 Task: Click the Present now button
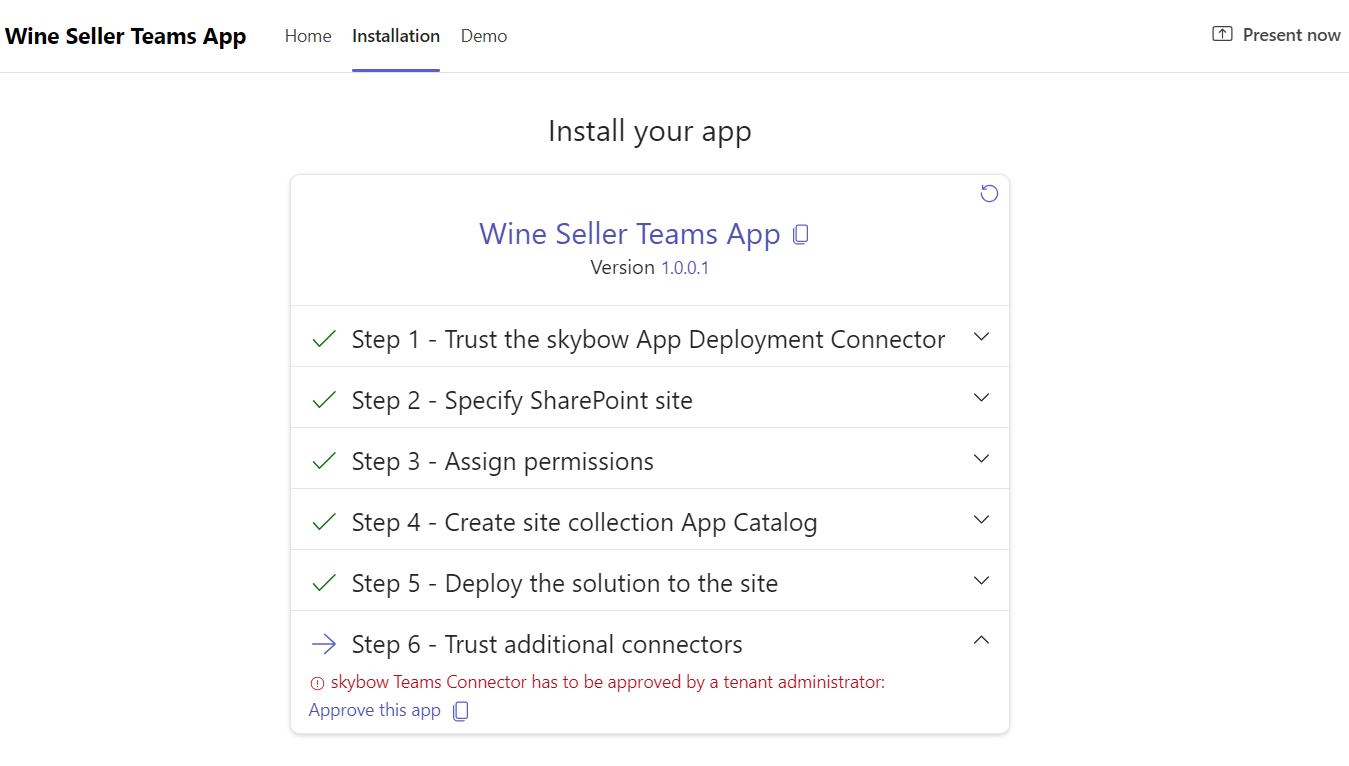[x=1276, y=35]
